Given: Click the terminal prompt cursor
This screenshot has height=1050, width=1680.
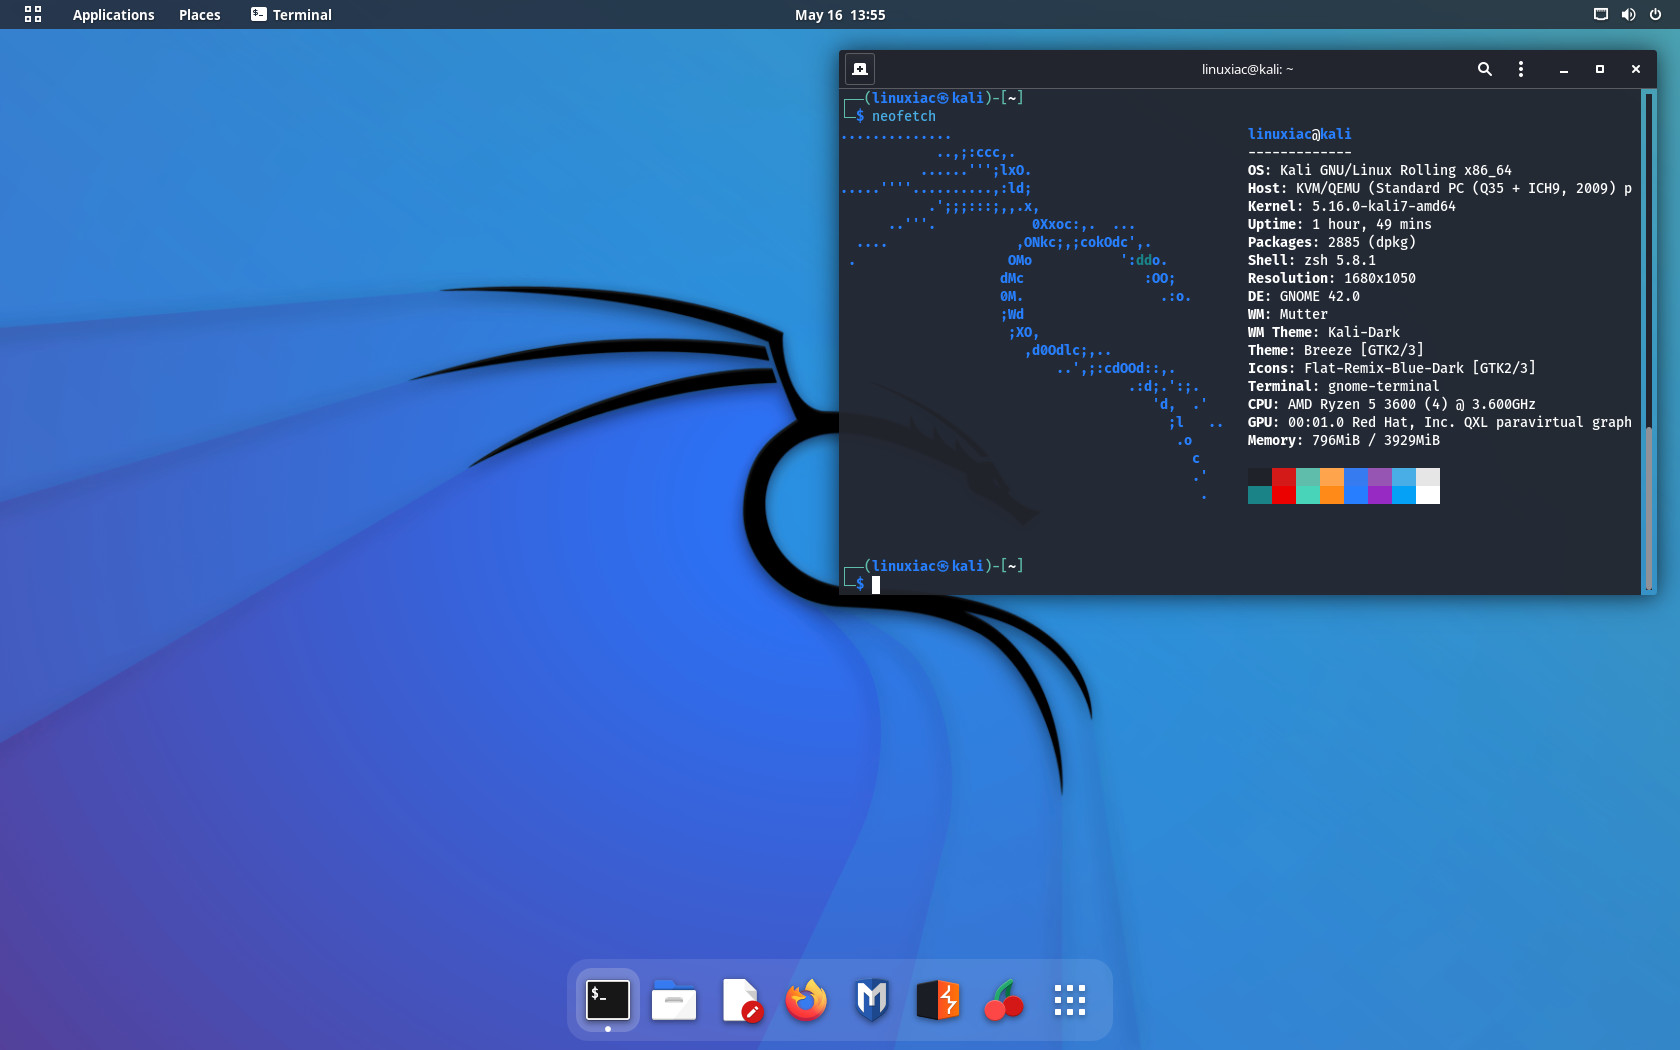Looking at the screenshot, I should tap(876, 585).
